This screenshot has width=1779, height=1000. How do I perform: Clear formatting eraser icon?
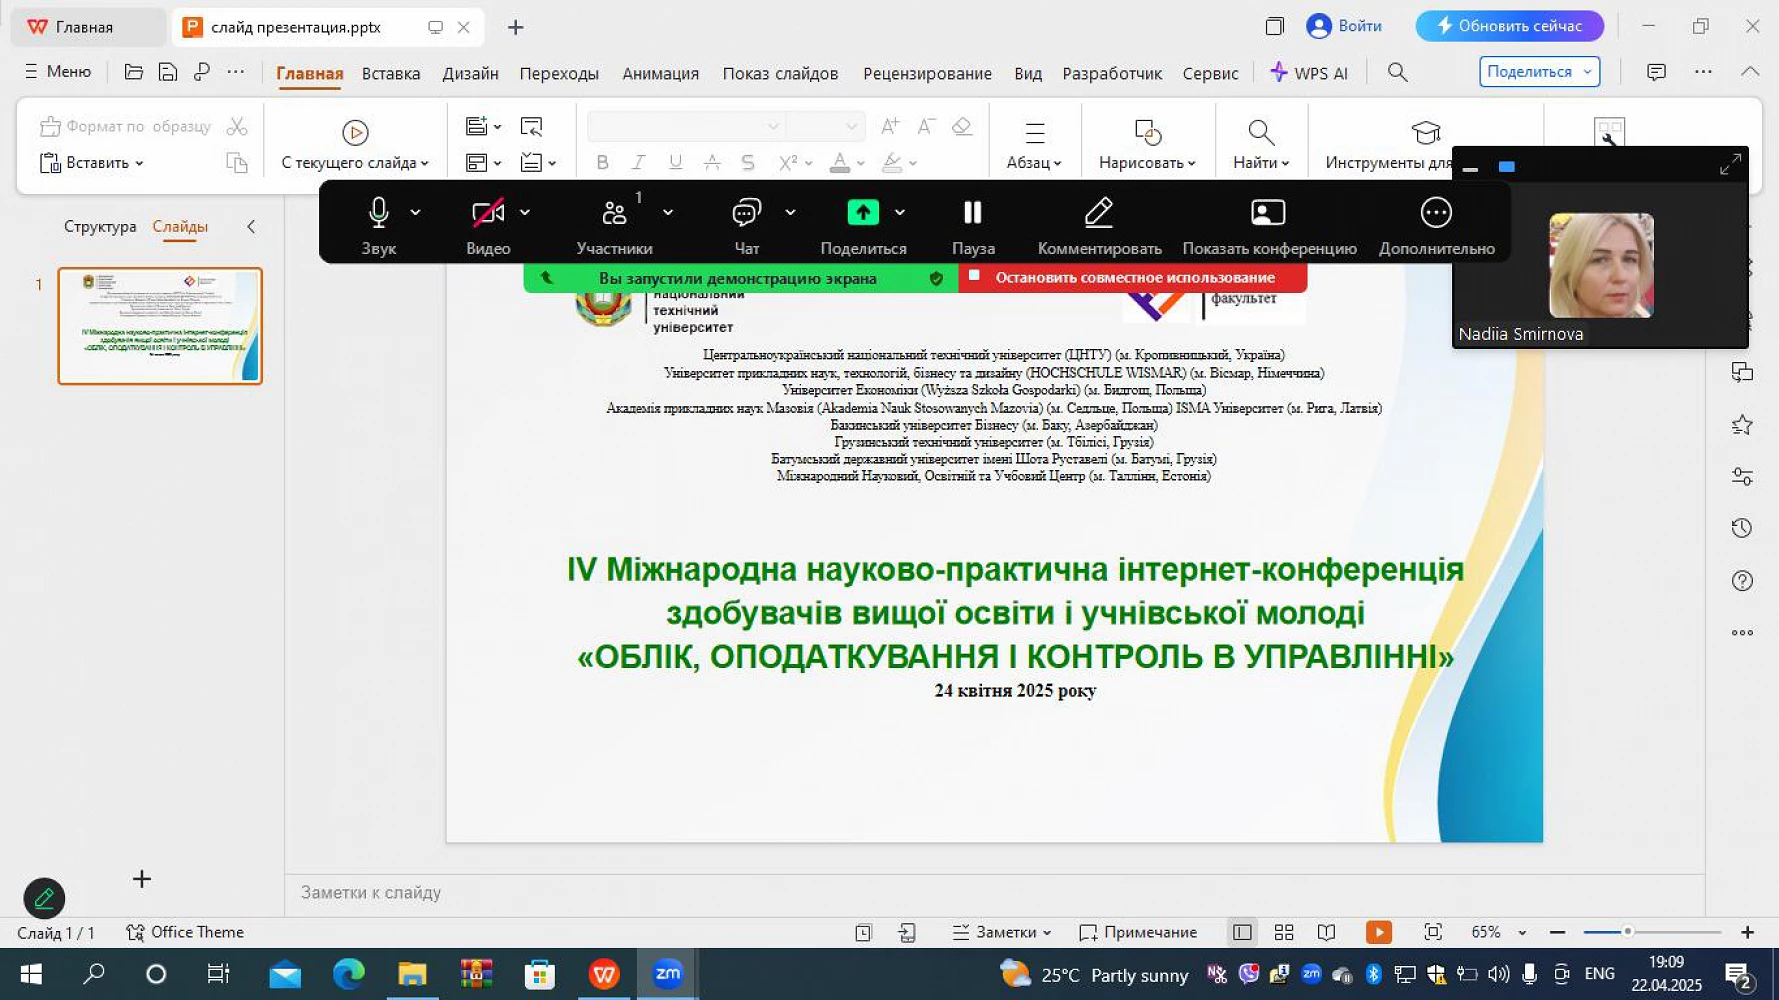coord(962,126)
